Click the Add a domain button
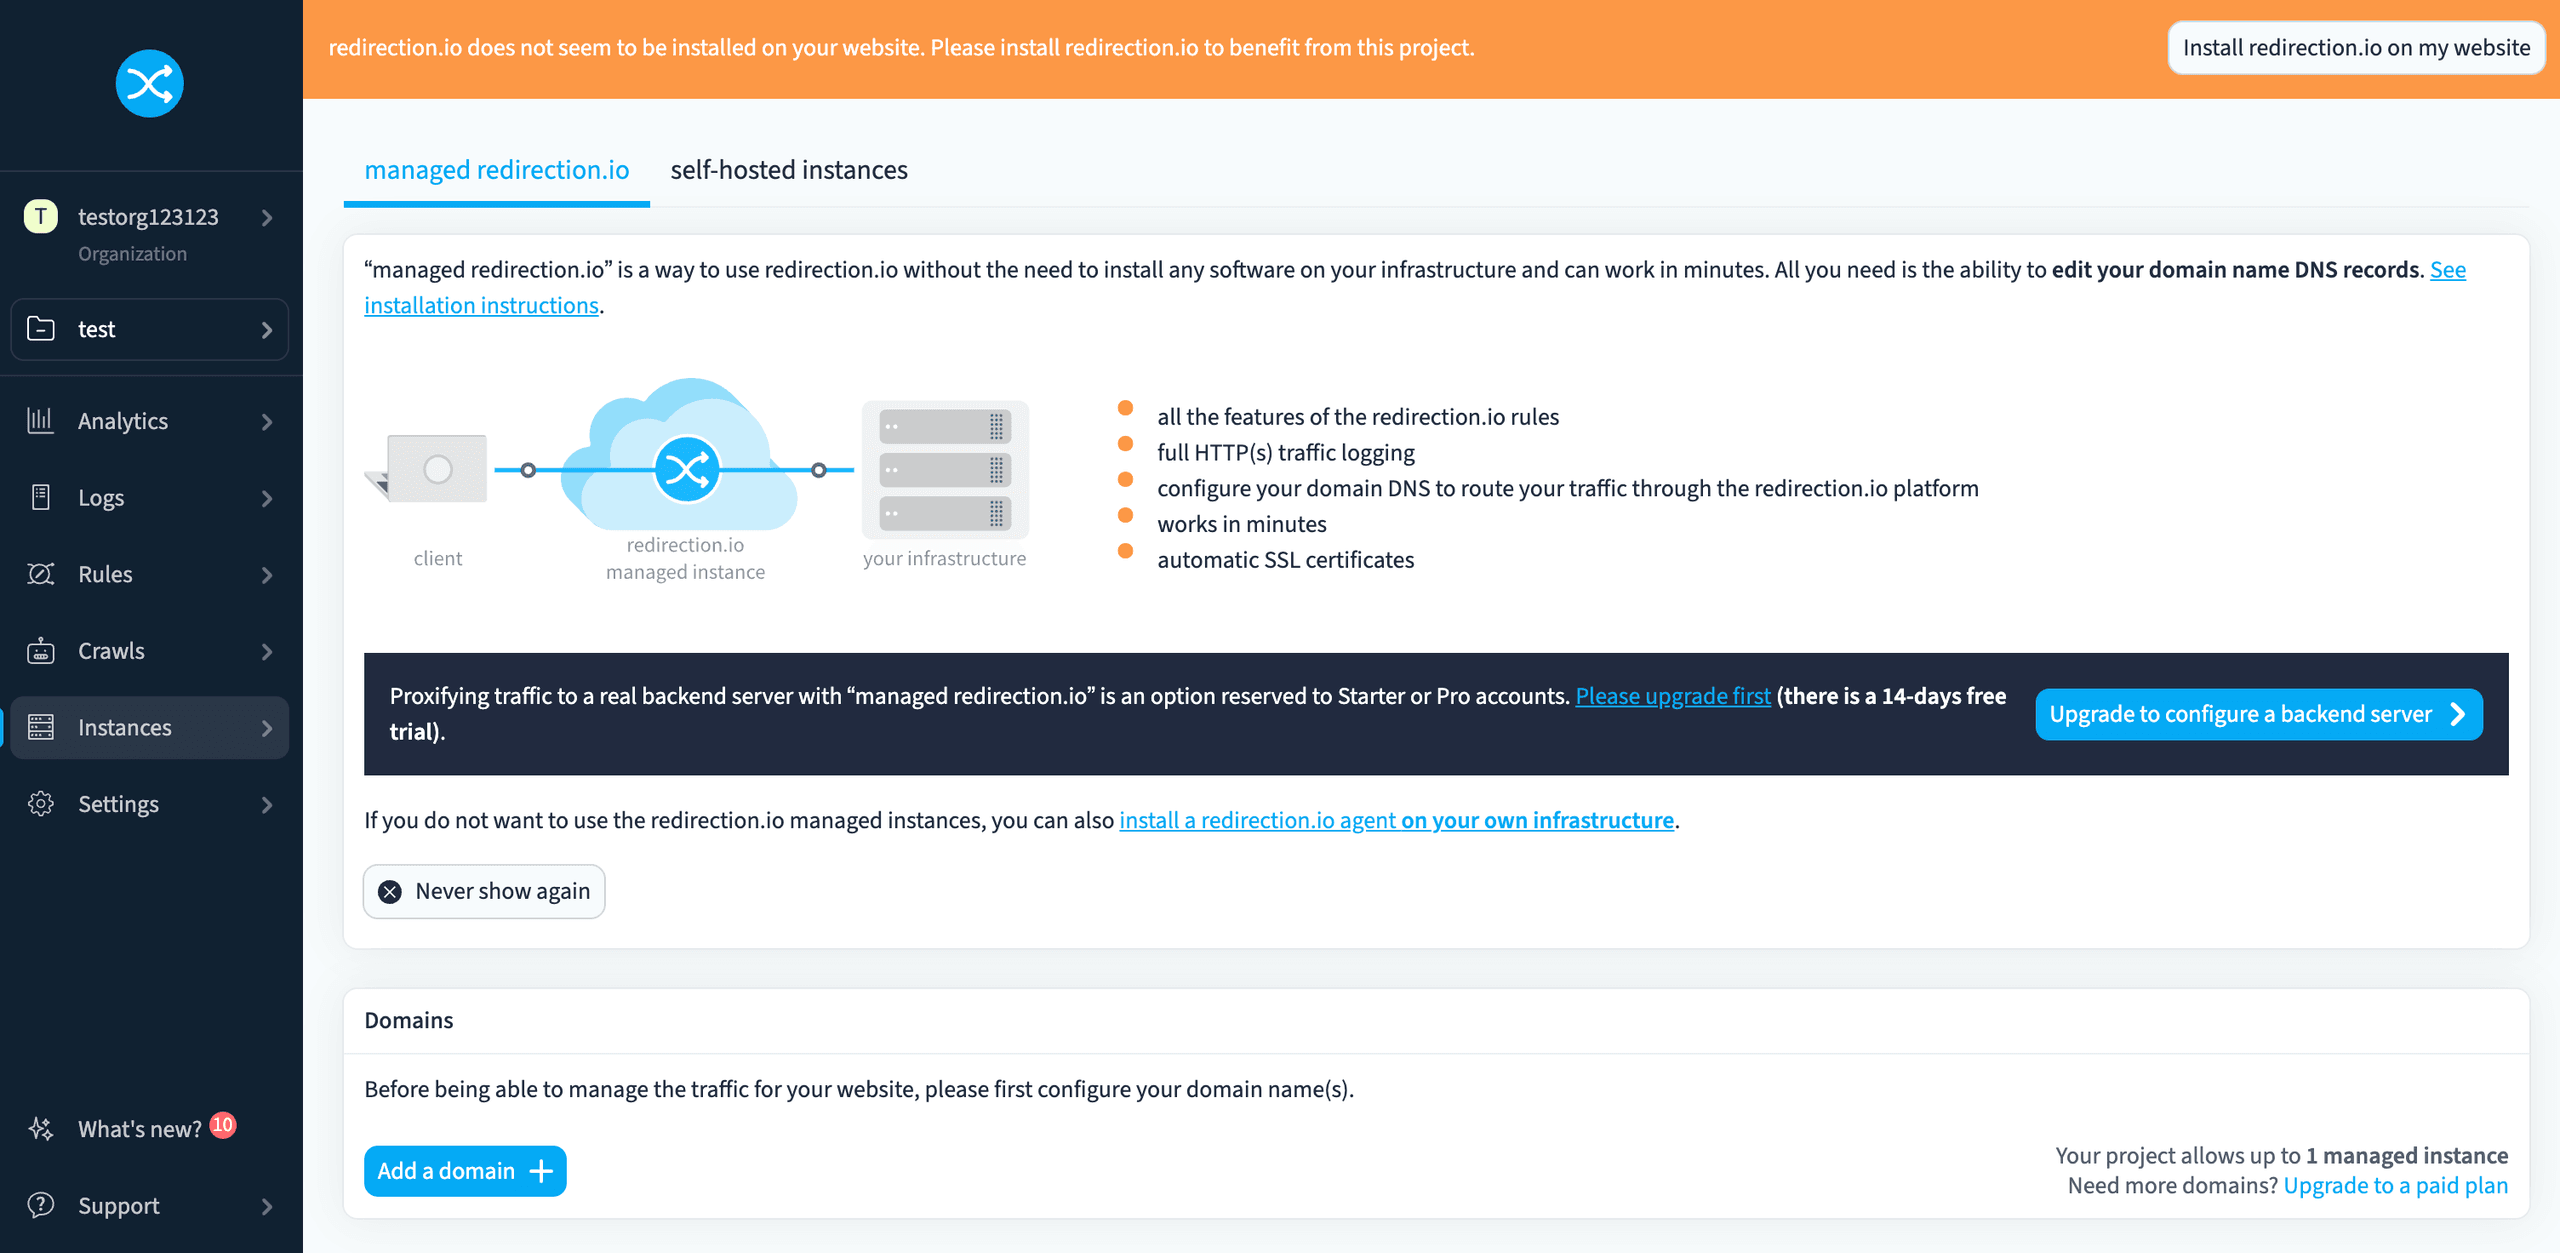This screenshot has height=1253, width=2560. pos(465,1171)
